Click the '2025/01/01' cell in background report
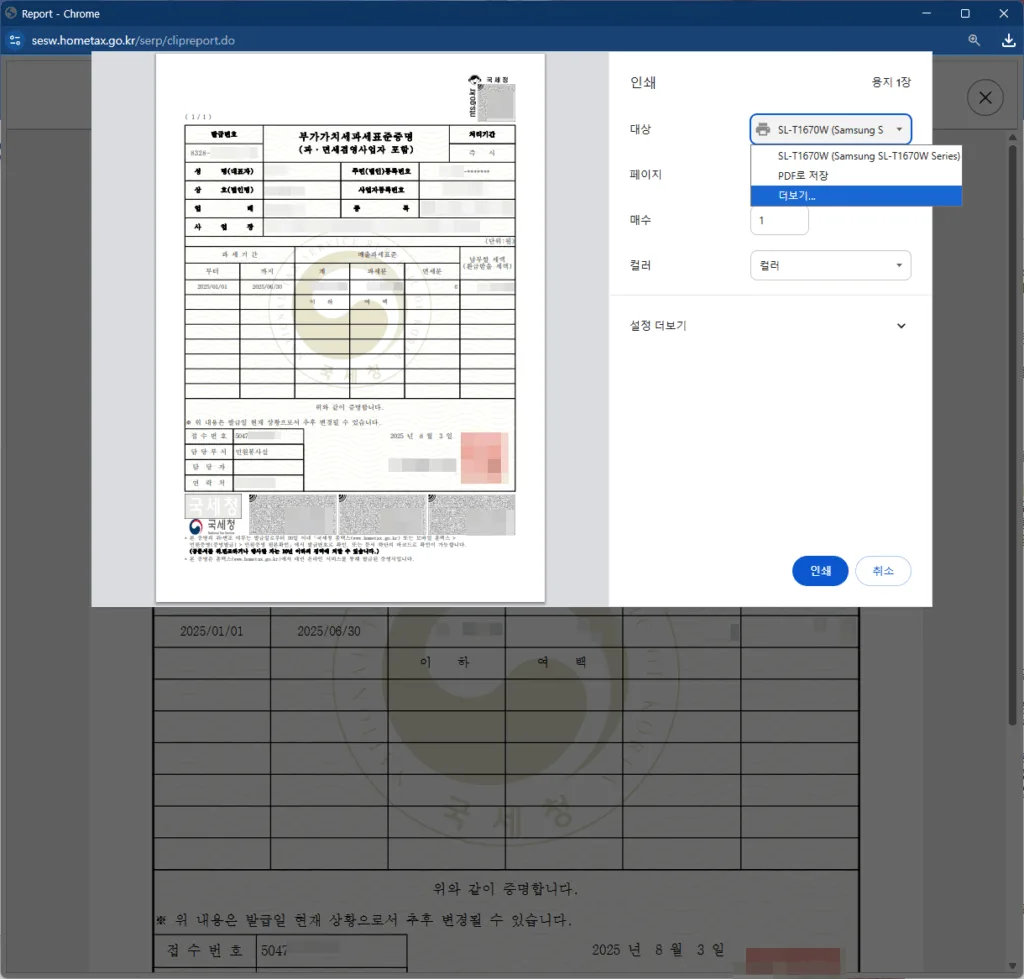 pos(212,631)
